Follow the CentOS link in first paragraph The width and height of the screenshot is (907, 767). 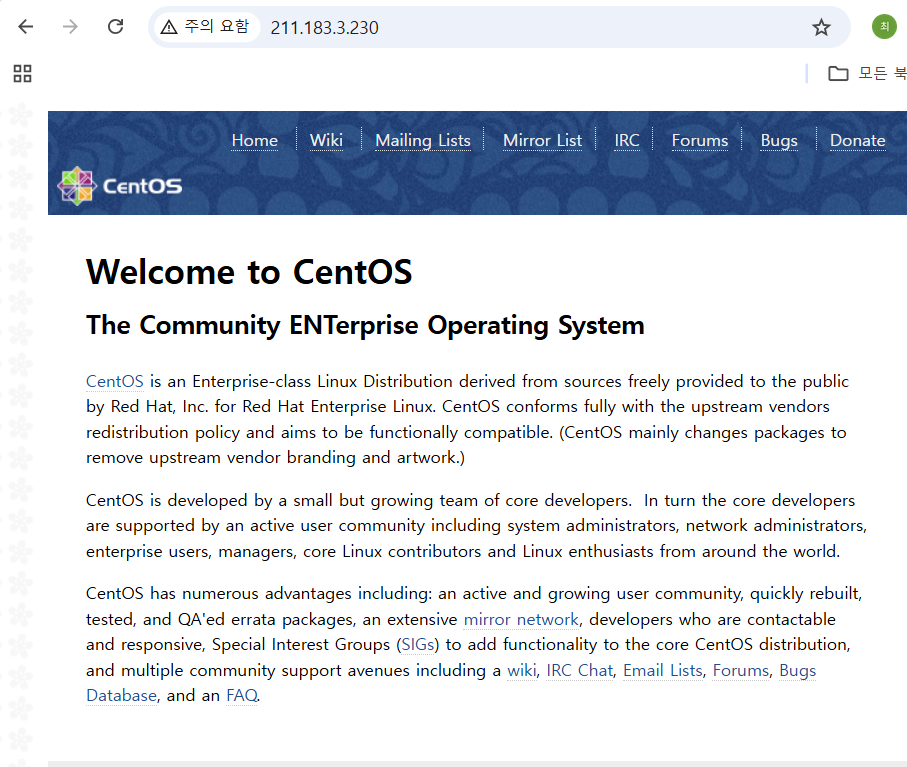pyautogui.click(x=115, y=381)
